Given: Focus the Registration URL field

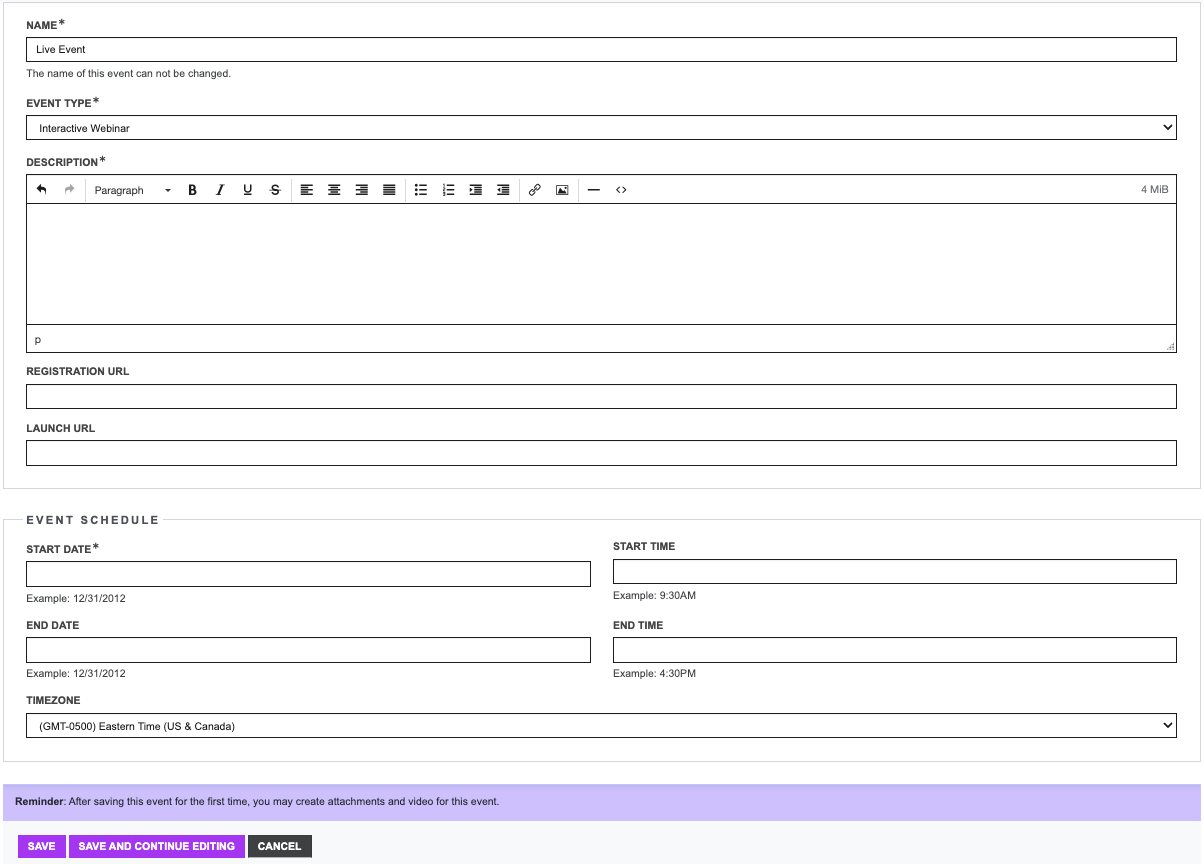Looking at the screenshot, I should click(x=601, y=397).
